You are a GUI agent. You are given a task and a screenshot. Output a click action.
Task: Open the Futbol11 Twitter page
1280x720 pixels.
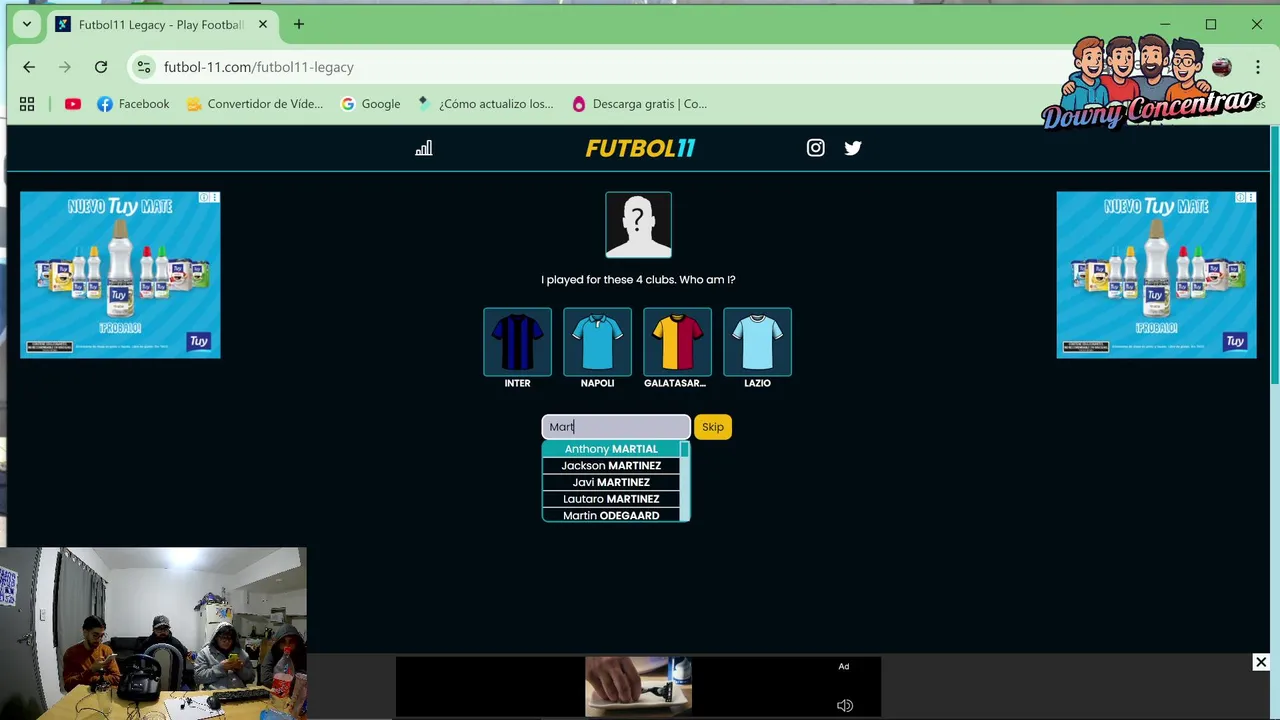click(x=853, y=148)
